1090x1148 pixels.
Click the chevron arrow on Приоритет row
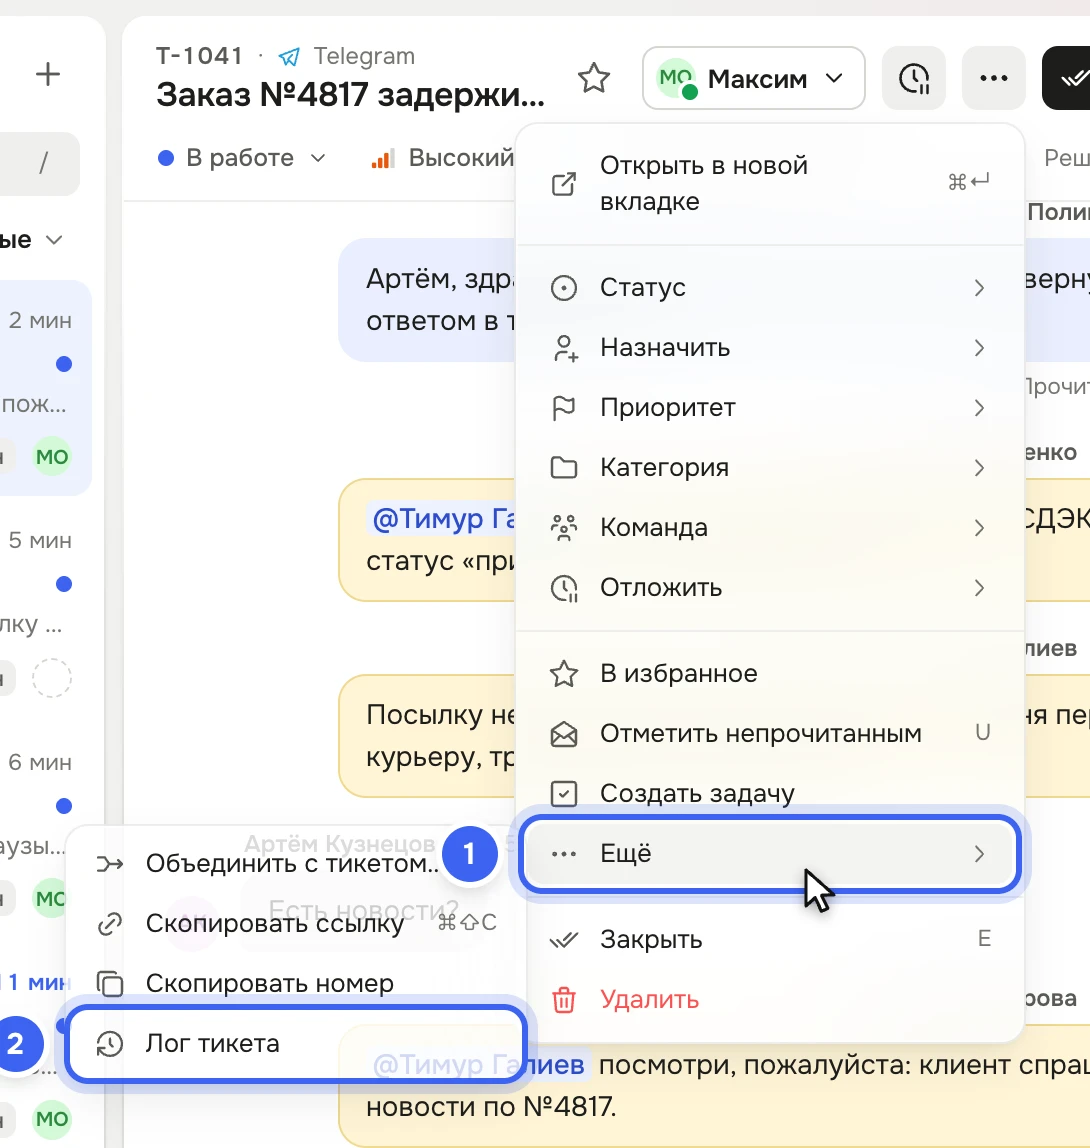point(979,408)
